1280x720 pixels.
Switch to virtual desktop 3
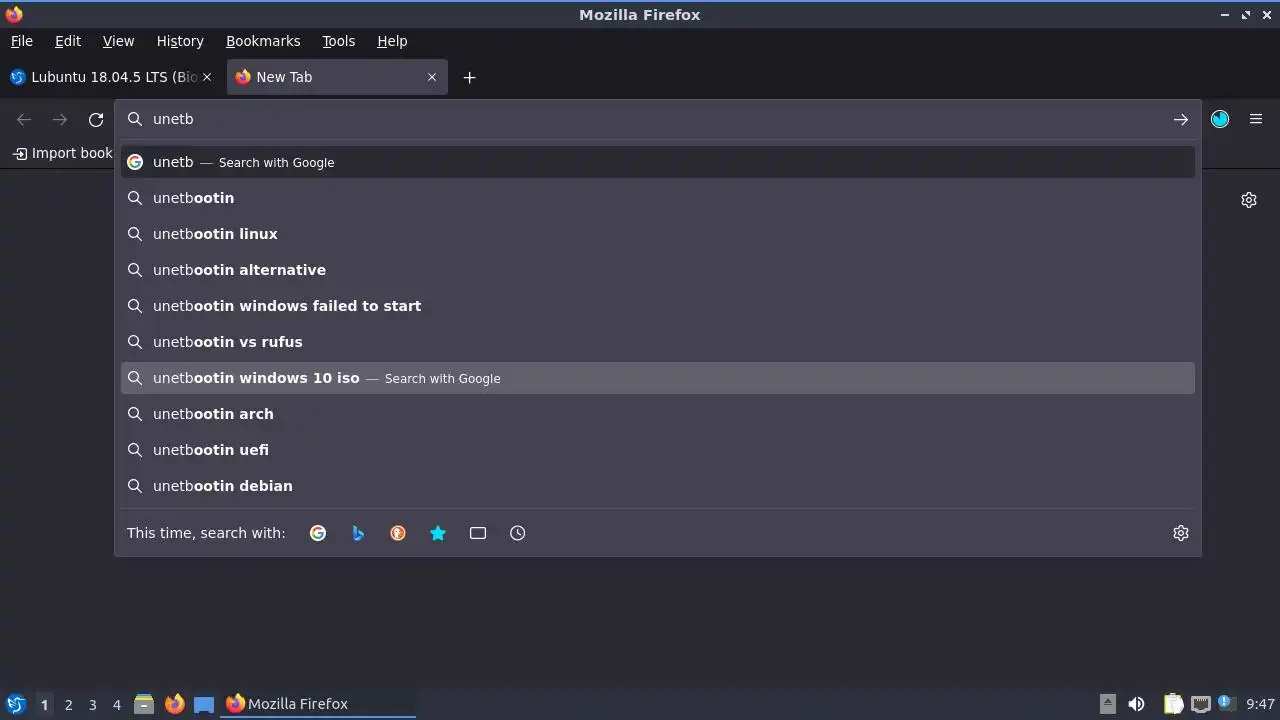tap(92, 704)
